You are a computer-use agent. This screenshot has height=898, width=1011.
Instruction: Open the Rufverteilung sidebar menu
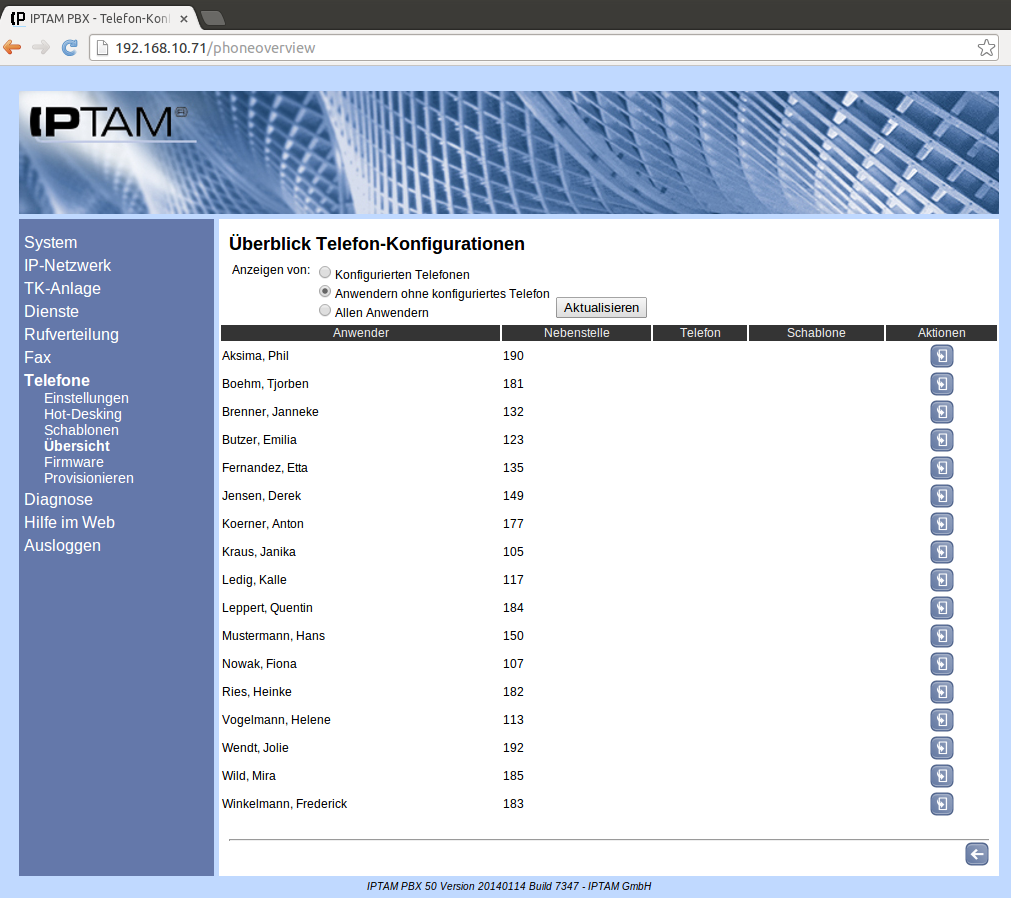(71, 334)
